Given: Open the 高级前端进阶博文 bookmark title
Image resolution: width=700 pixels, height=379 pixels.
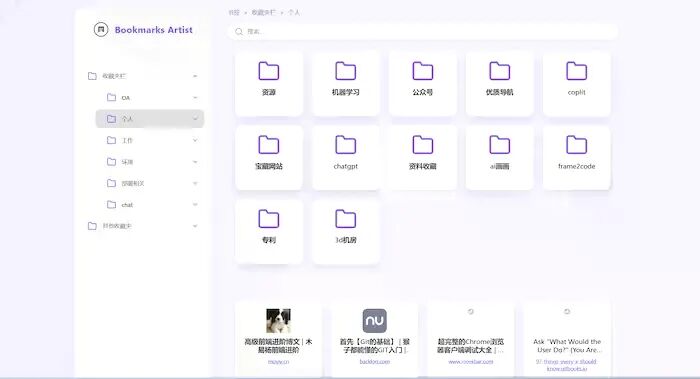Looking at the screenshot, I should pos(279,346).
